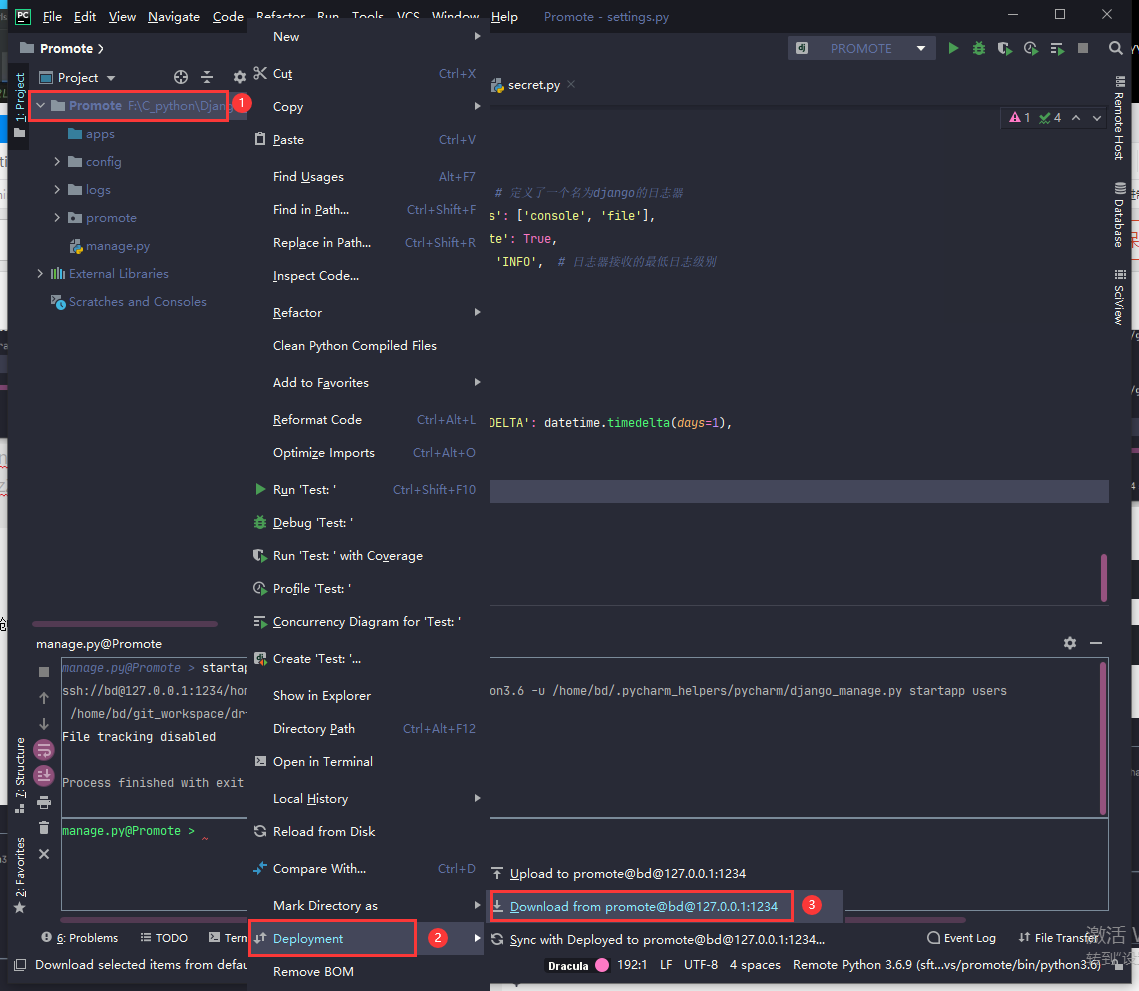
Task: Change LF line separator in status bar
Action: coord(665,965)
